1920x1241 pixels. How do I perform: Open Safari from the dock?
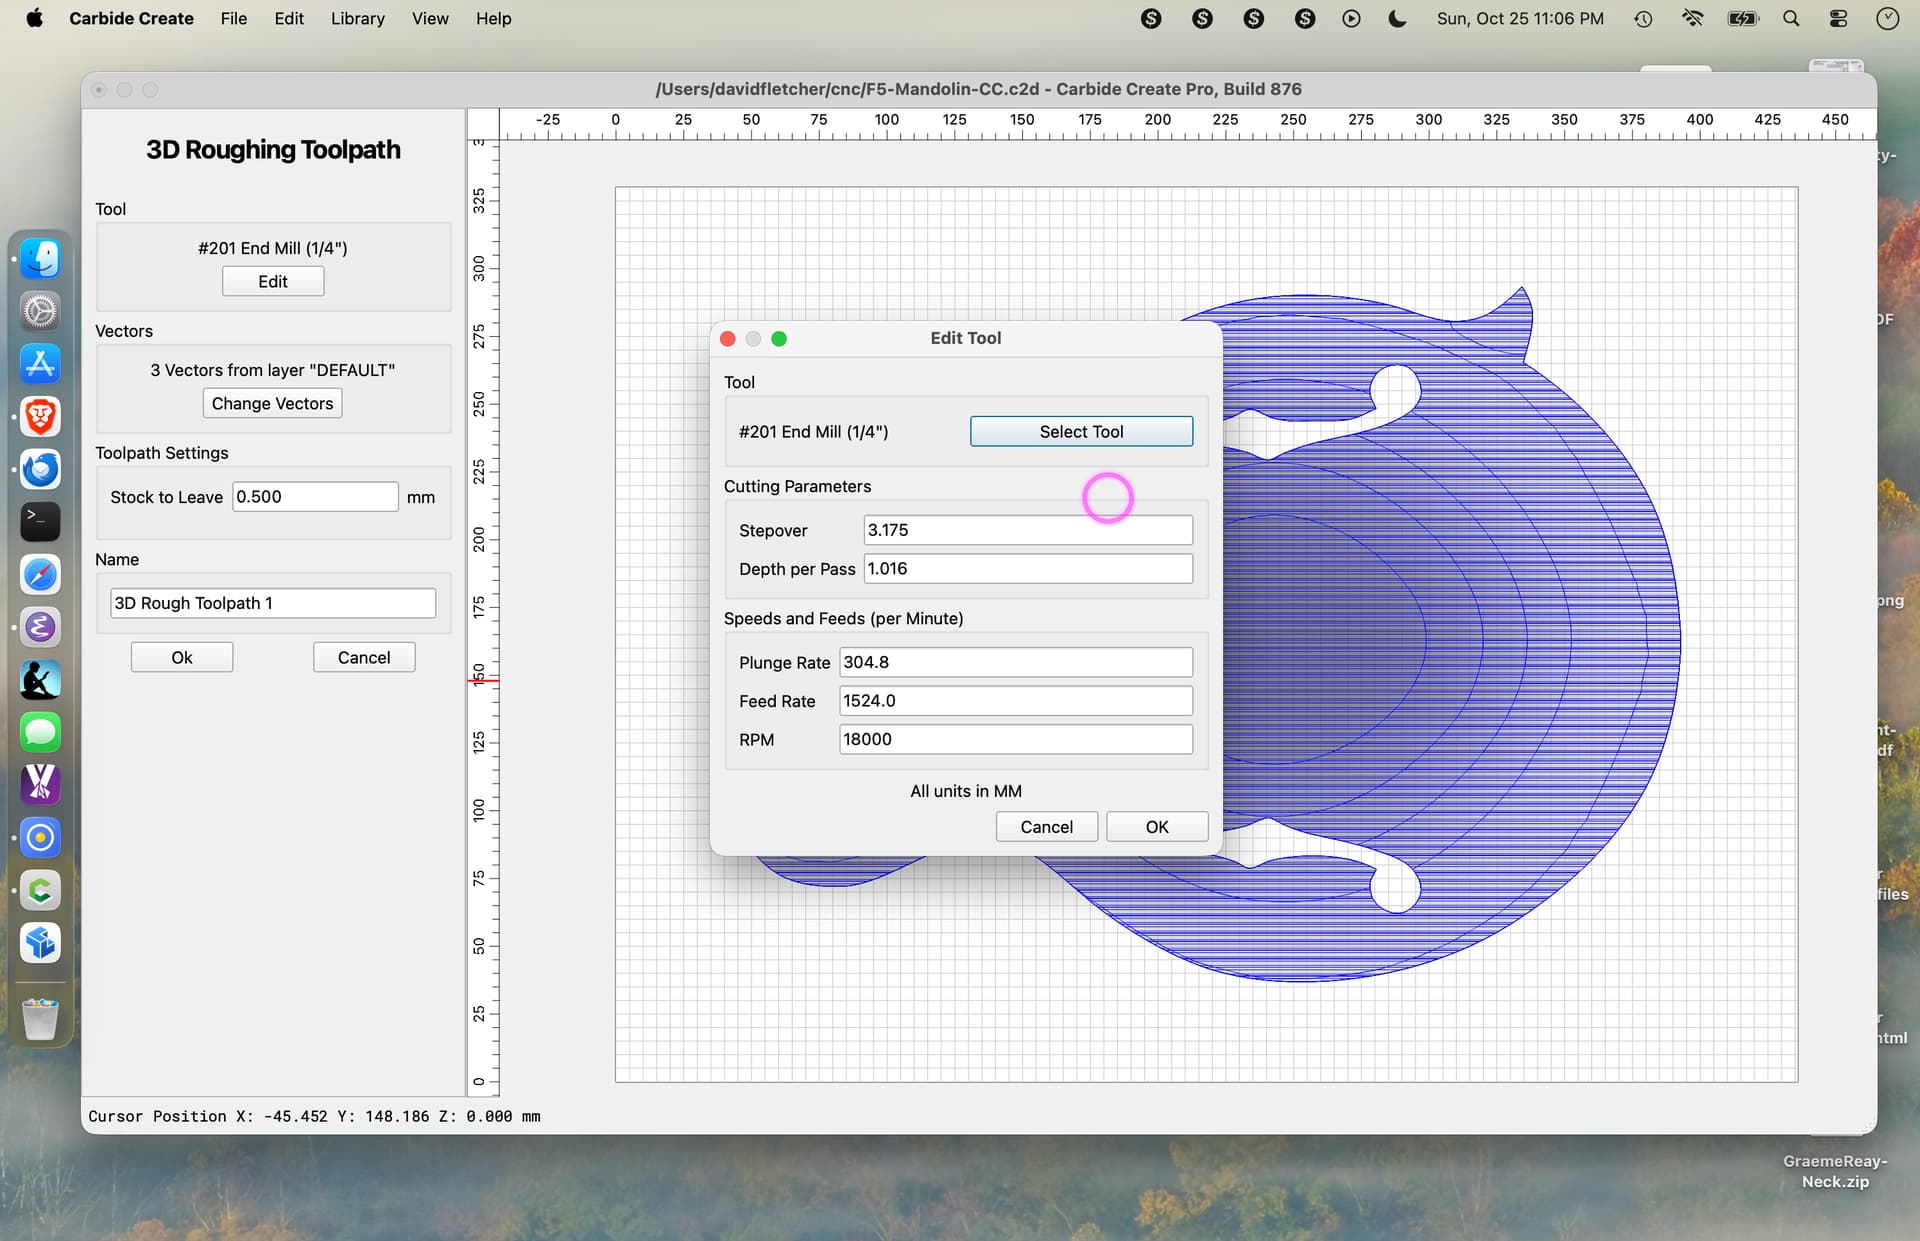coord(40,574)
